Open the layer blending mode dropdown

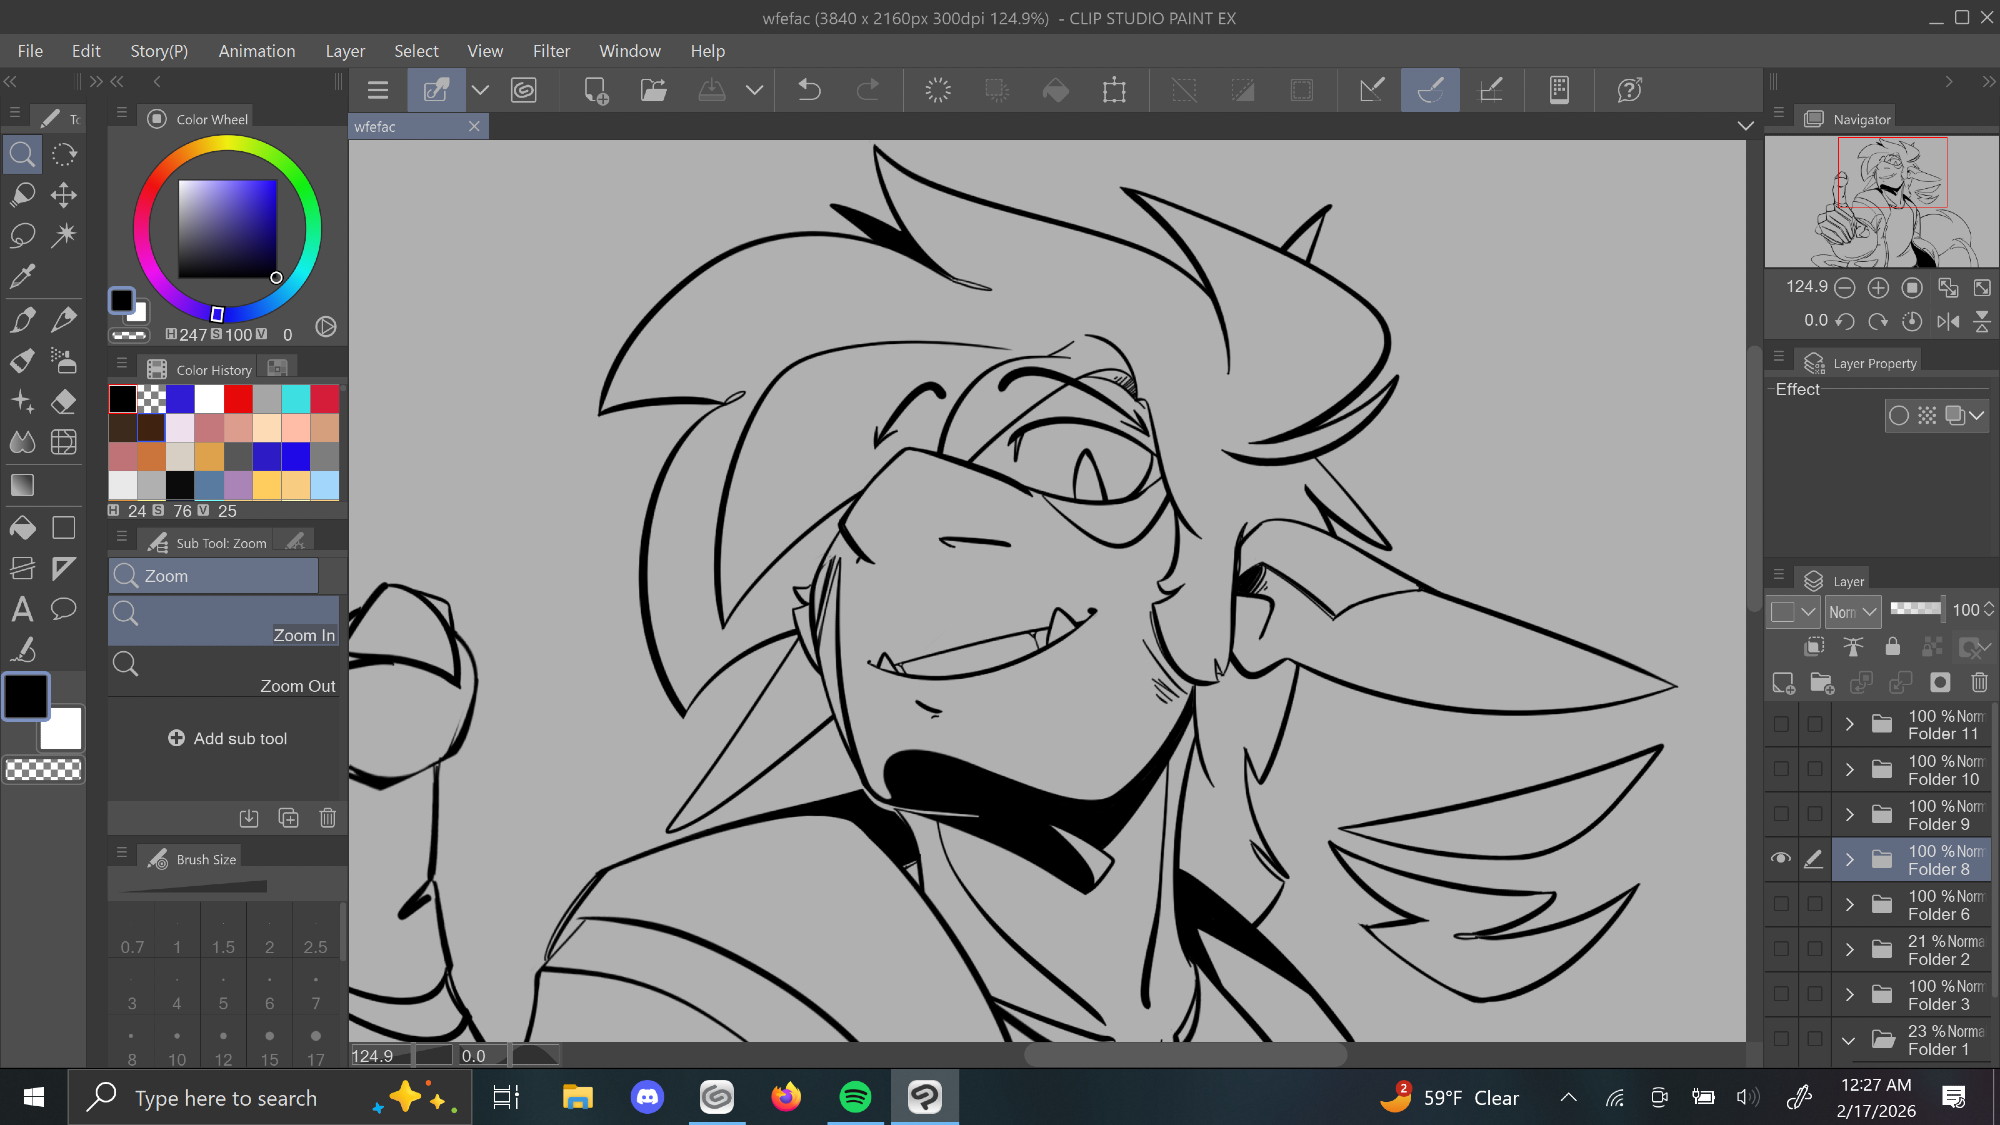click(x=1853, y=611)
